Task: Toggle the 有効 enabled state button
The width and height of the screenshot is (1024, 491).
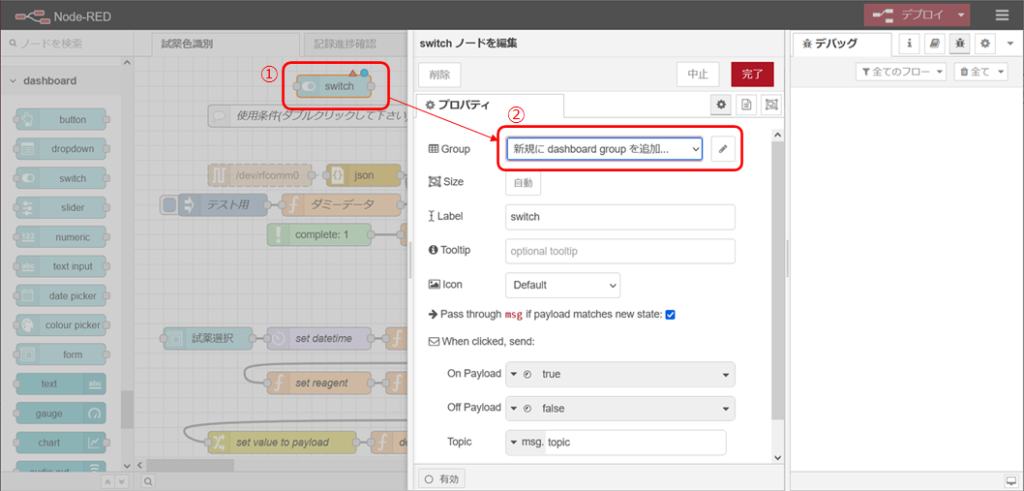Action: pyautogui.click(x=441, y=479)
